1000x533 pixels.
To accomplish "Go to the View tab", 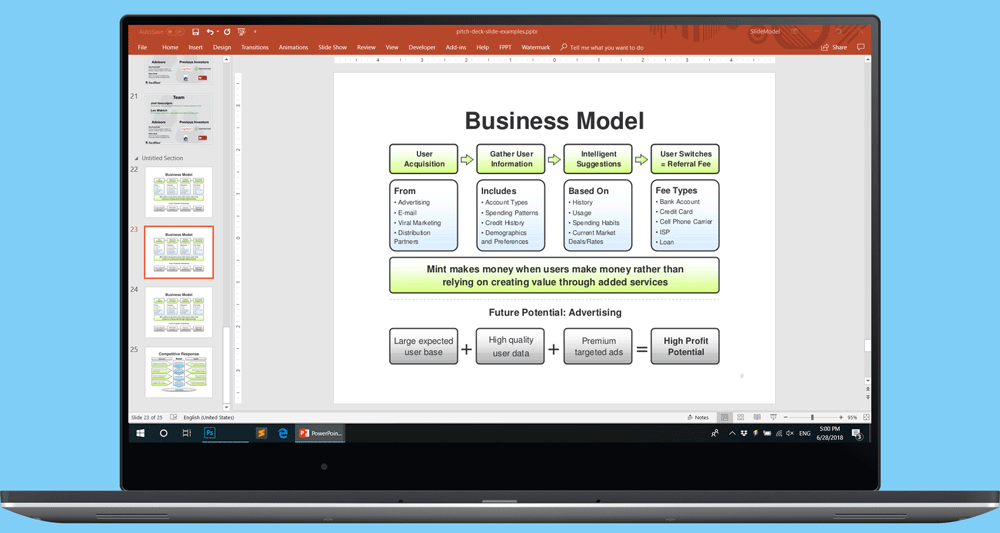I will (x=392, y=47).
